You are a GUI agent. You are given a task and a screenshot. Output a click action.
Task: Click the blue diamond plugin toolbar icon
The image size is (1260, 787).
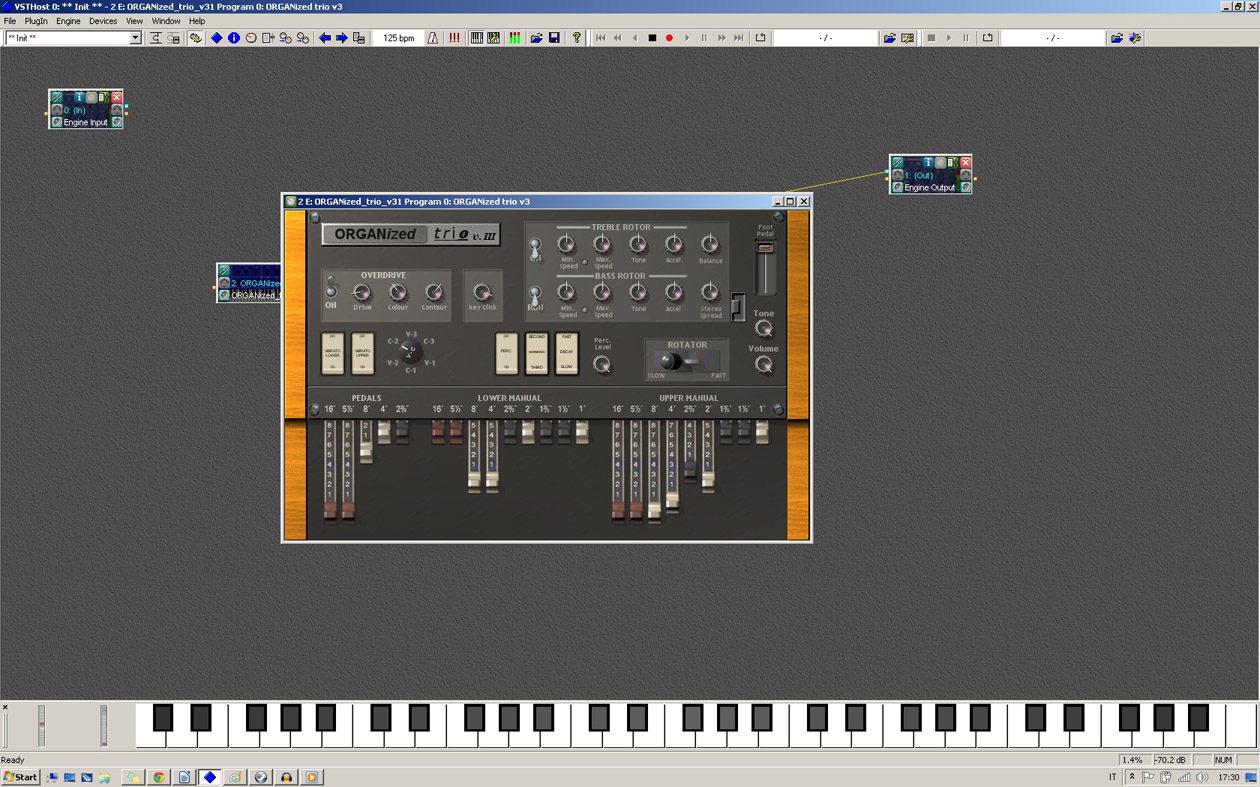216,38
